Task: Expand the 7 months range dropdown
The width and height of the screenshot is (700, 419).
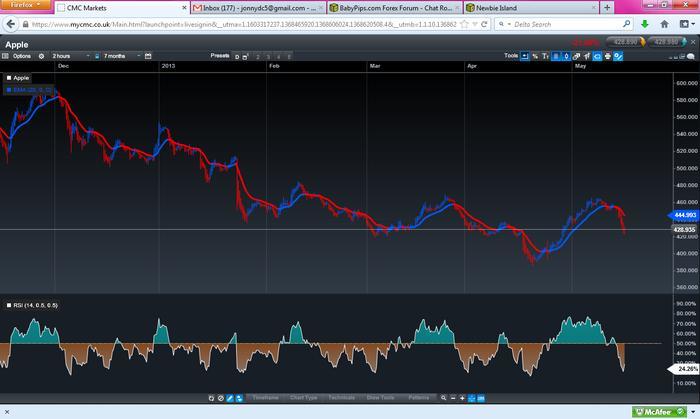Action: pyautogui.click(x=122, y=56)
